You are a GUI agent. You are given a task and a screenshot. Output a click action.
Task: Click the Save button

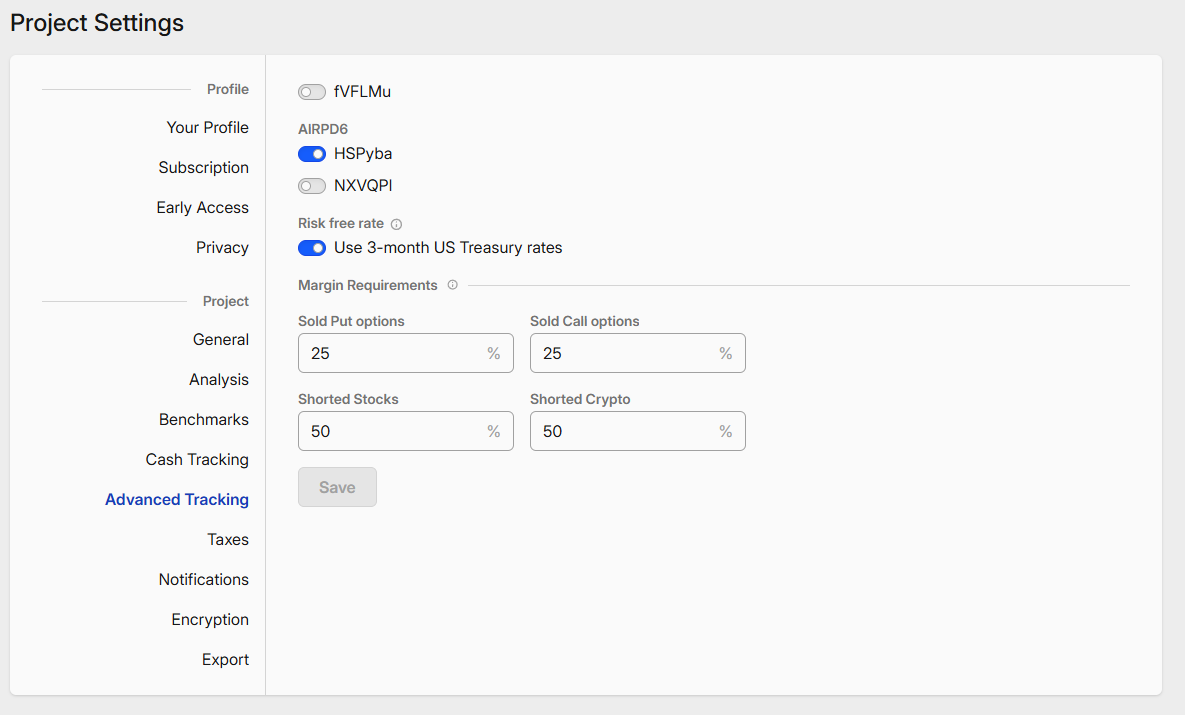[337, 487]
